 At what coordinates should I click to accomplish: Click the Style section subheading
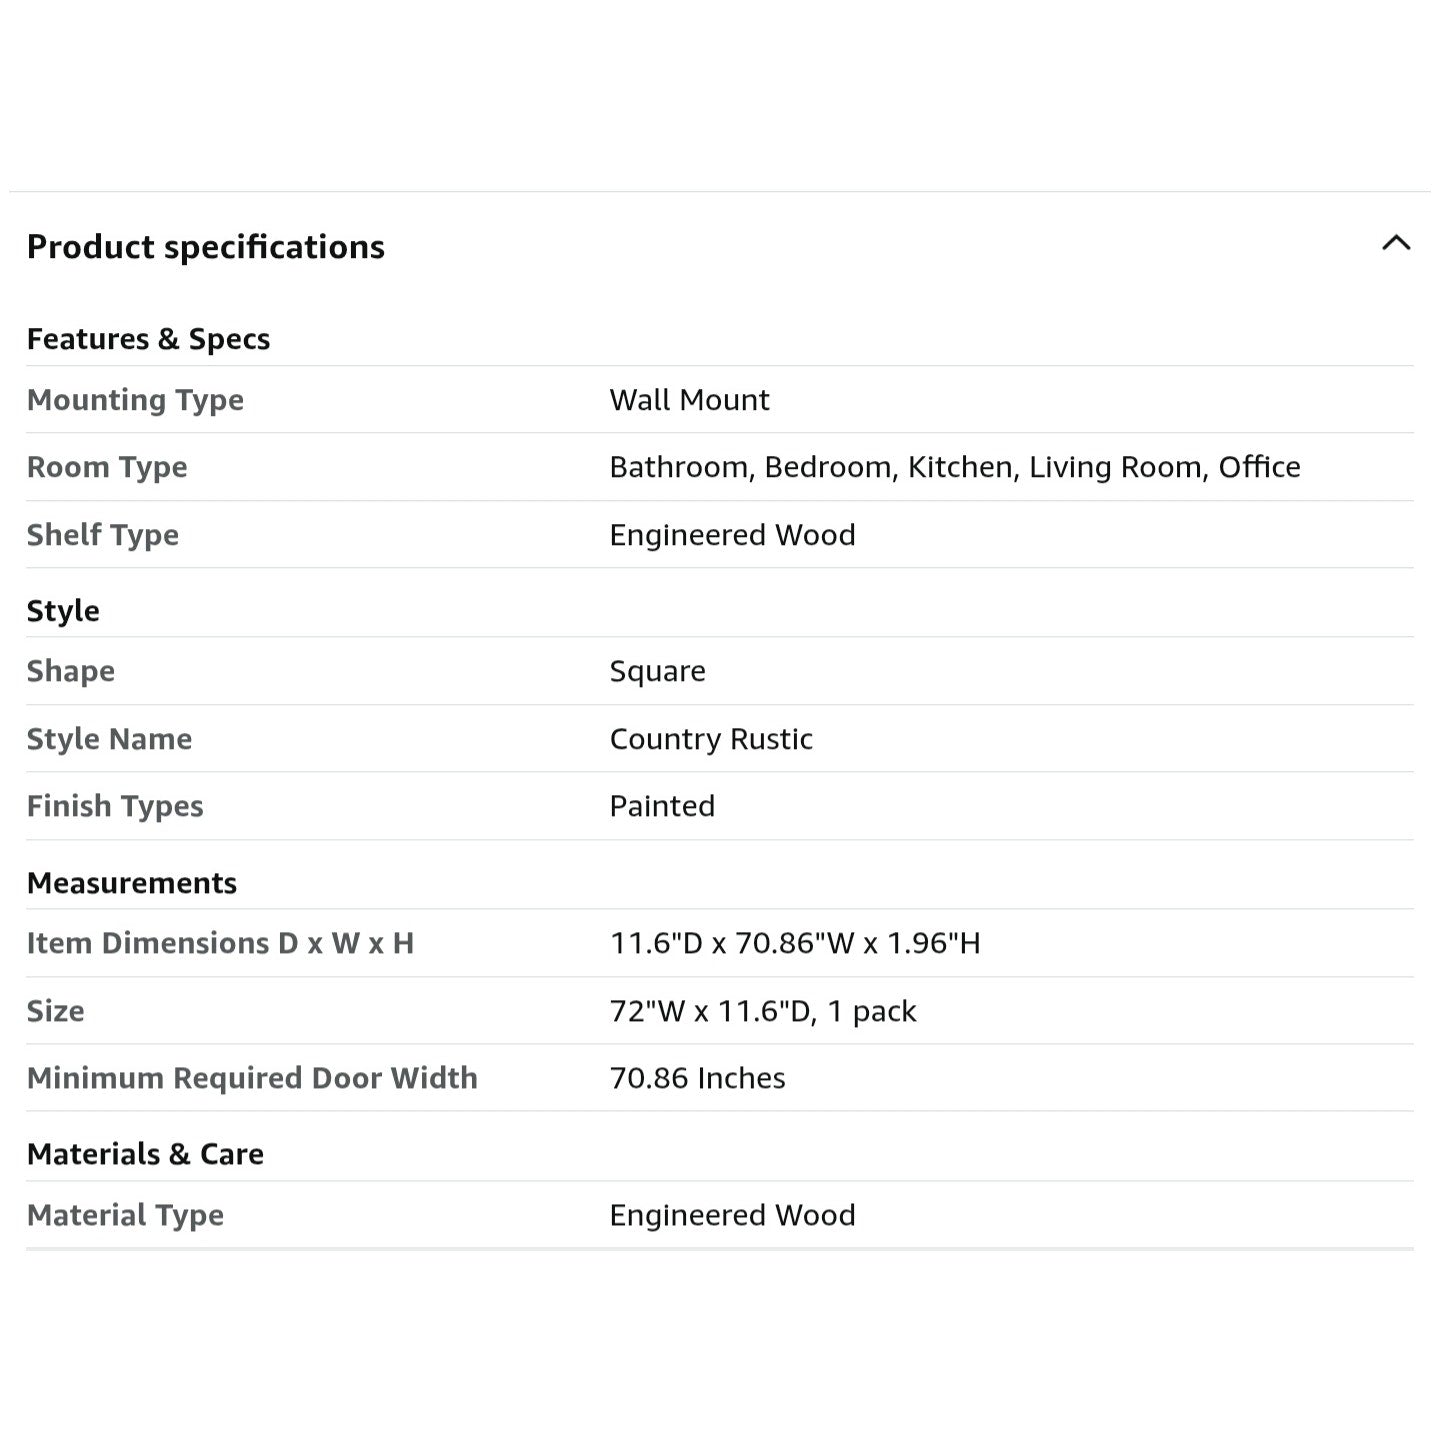point(63,611)
